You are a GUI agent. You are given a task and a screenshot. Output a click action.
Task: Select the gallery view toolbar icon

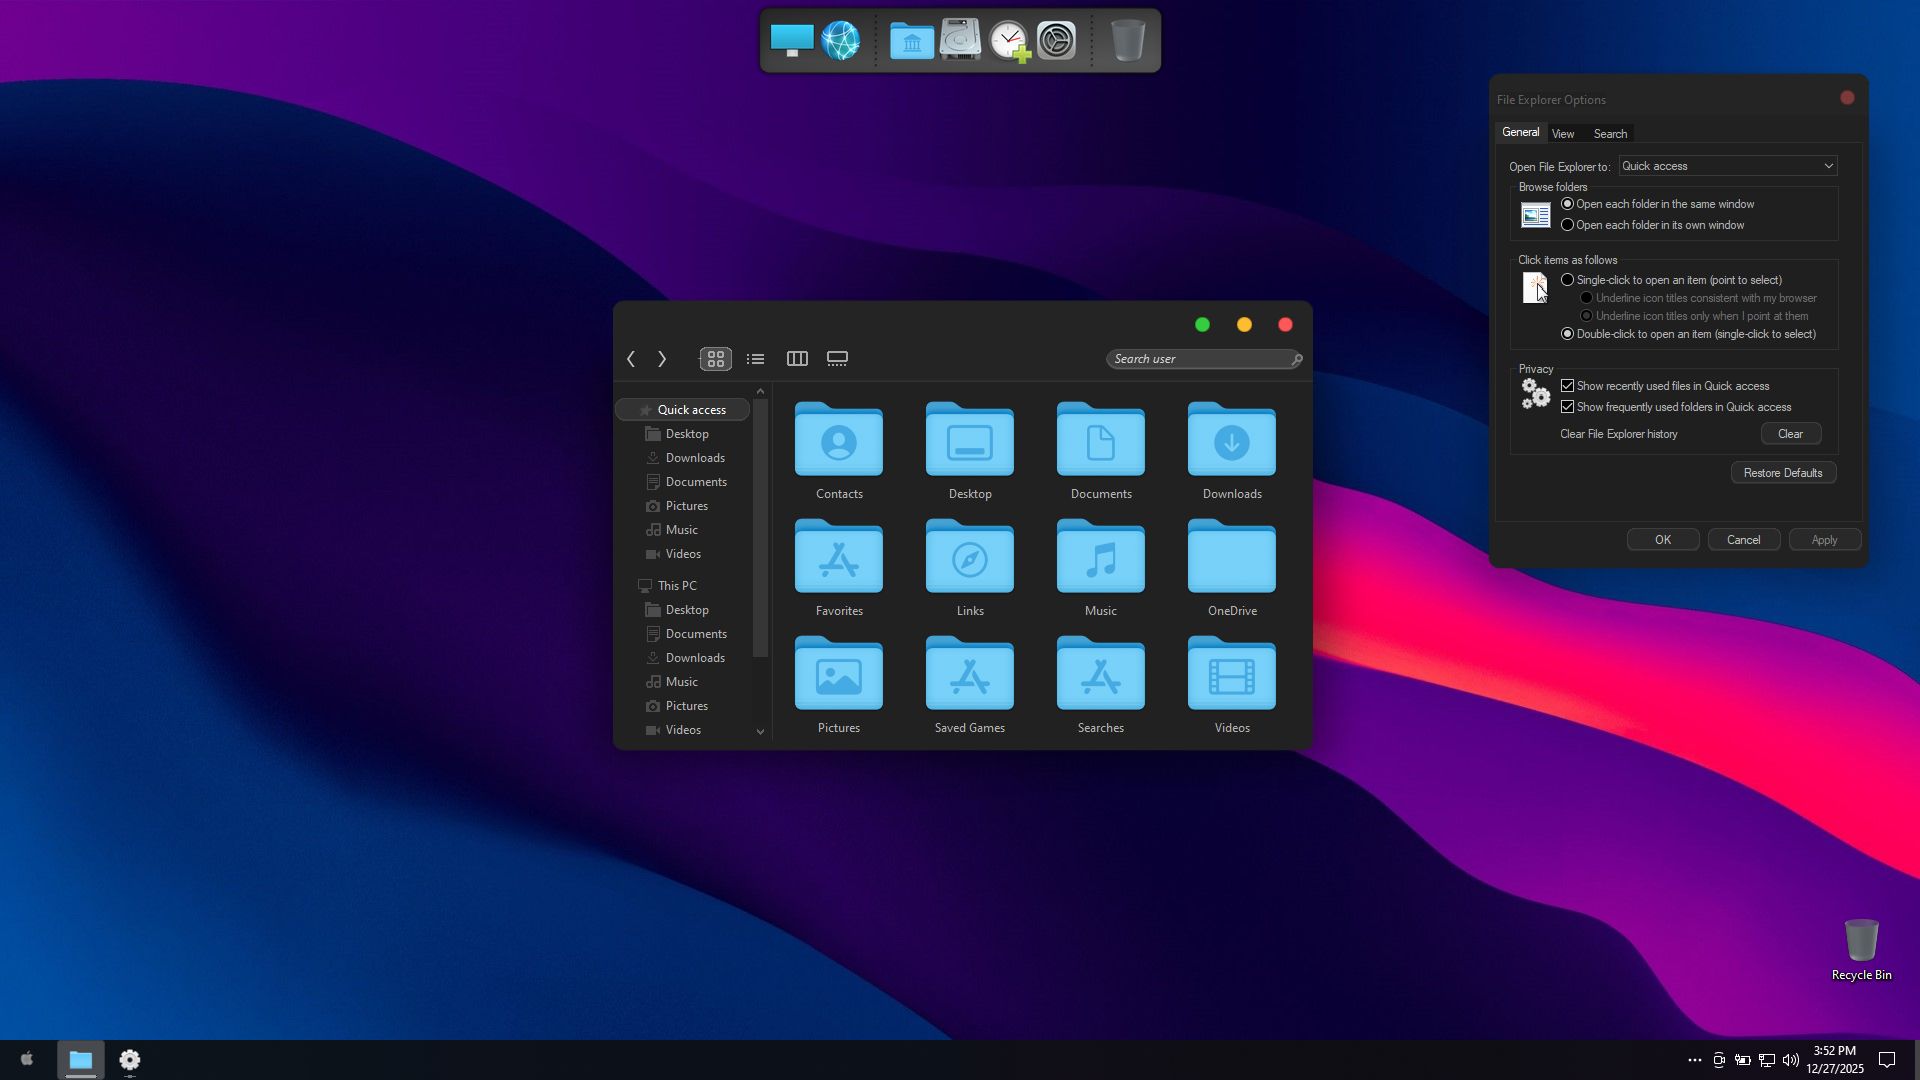click(837, 359)
